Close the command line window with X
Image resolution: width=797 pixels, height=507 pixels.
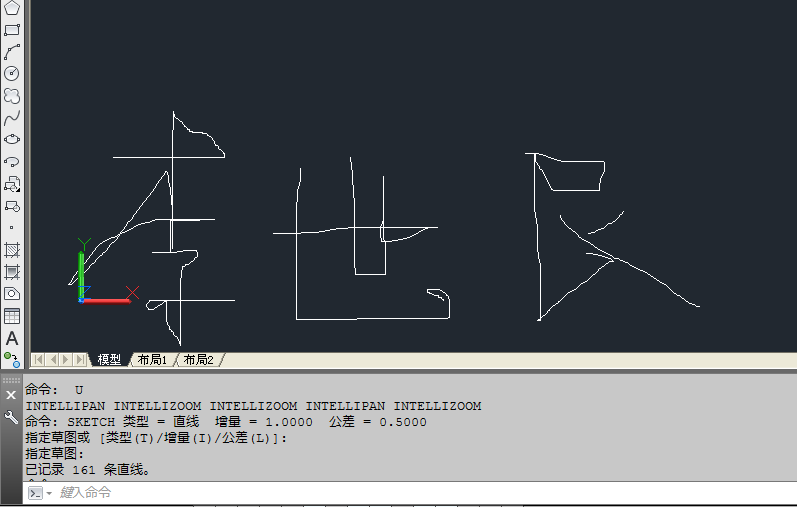11,395
